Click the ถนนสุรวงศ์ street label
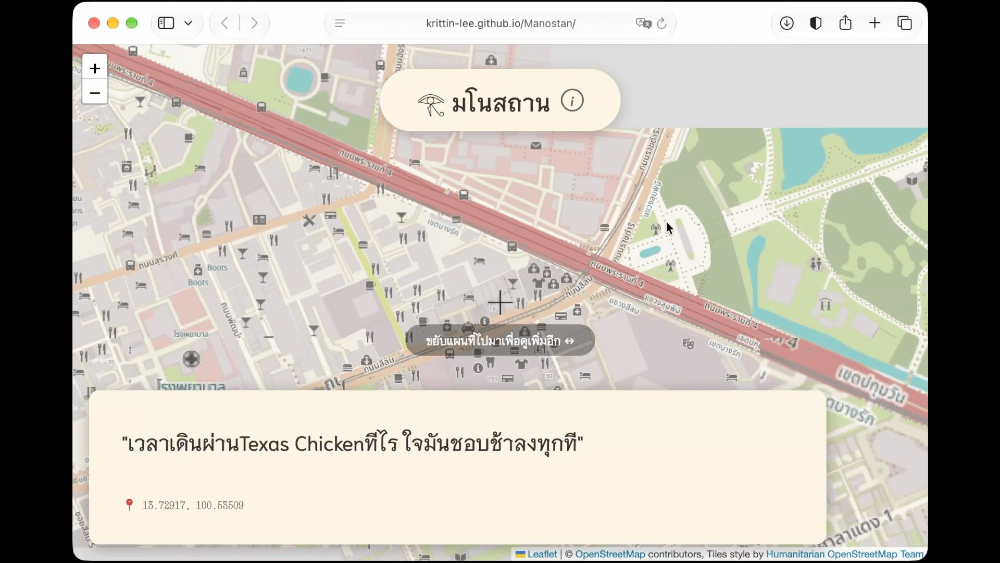The width and height of the screenshot is (1000, 563). pyautogui.click(x=158, y=260)
